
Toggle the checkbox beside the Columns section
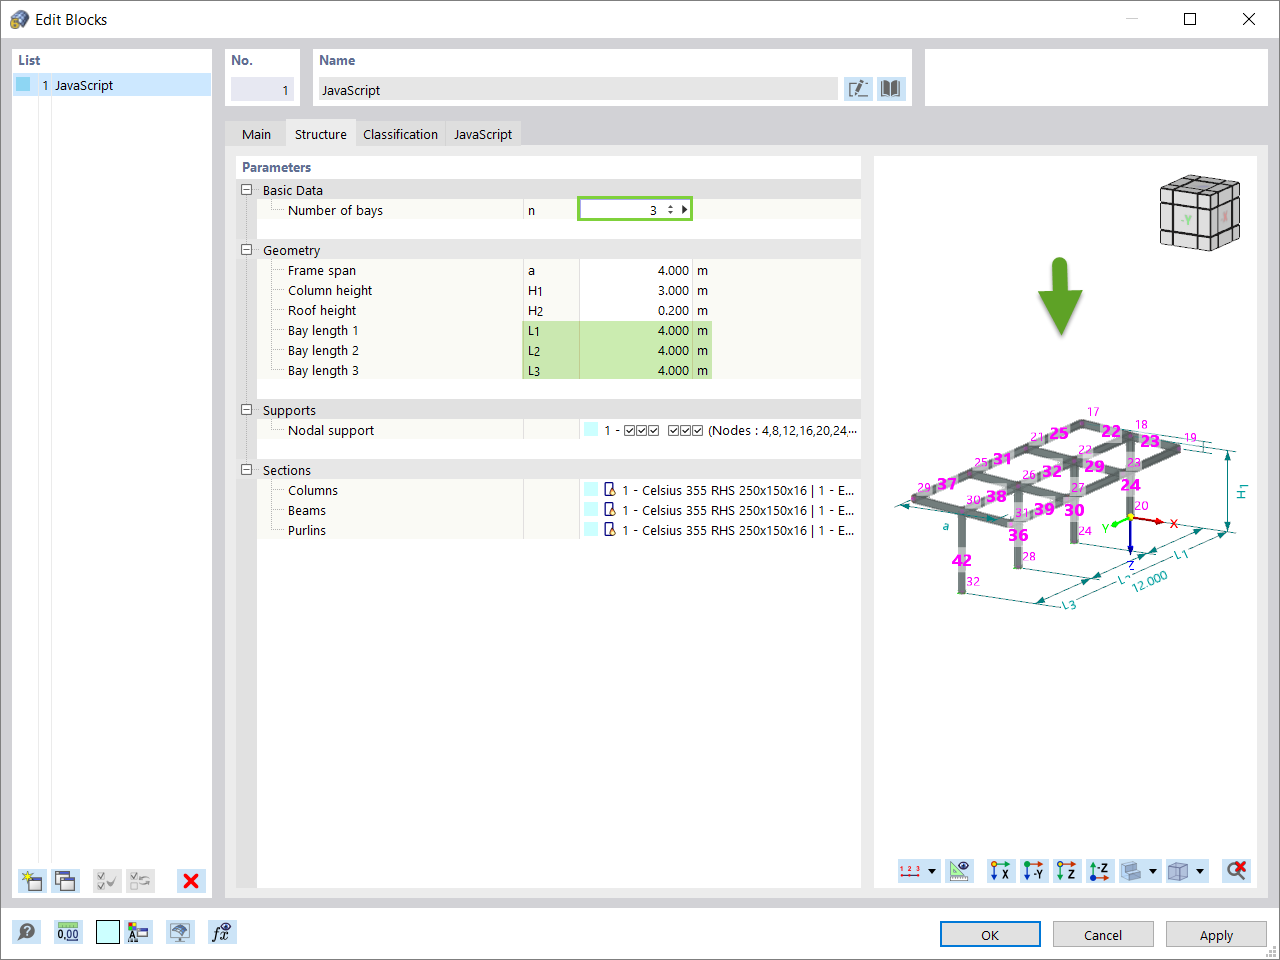(590, 490)
